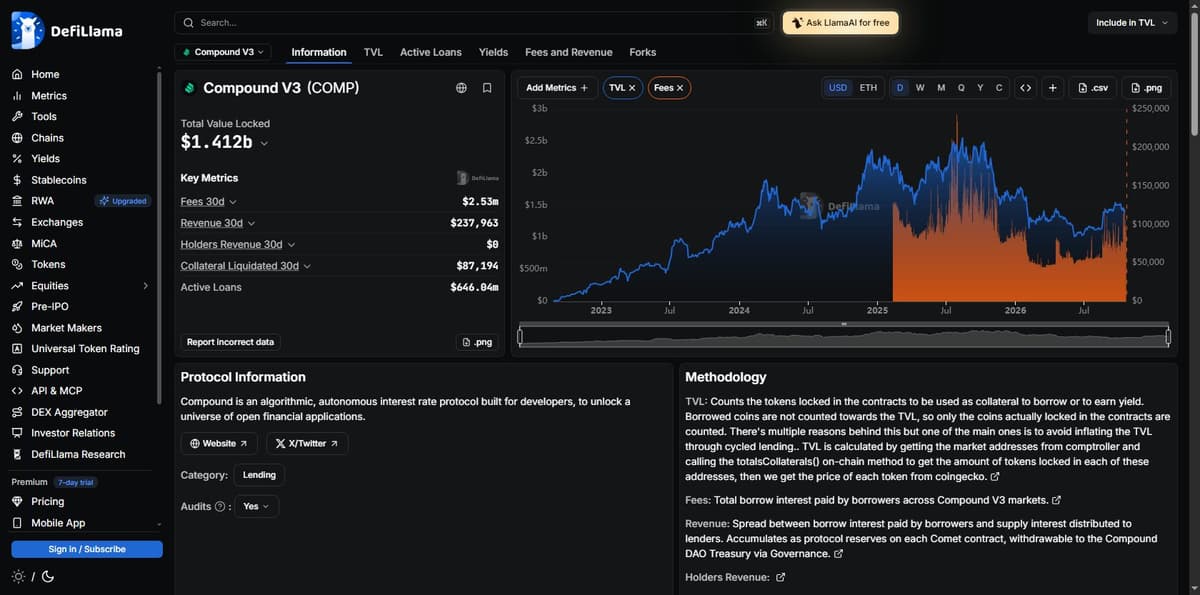Viewport: 1200px width, 595px height.
Task: Switch to dark theme moon icon
Action: coord(48,576)
